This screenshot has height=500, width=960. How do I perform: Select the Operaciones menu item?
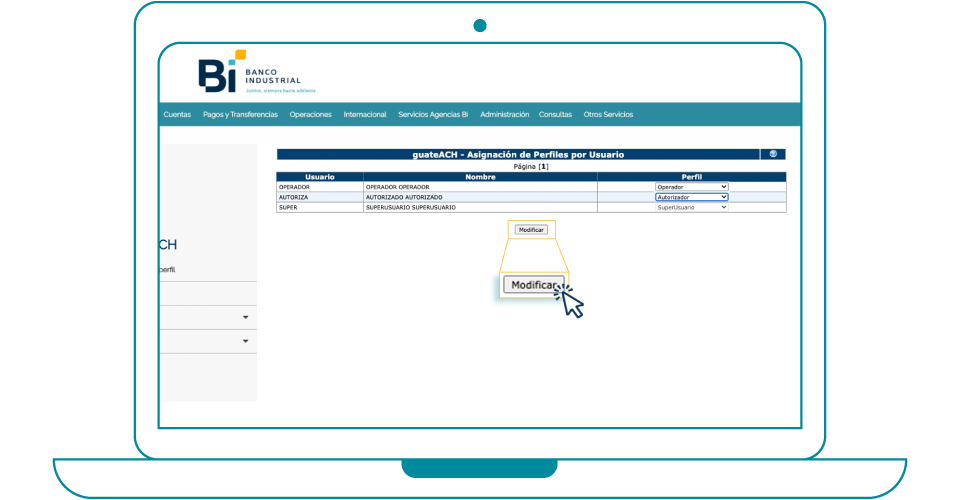[x=310, y=115]
